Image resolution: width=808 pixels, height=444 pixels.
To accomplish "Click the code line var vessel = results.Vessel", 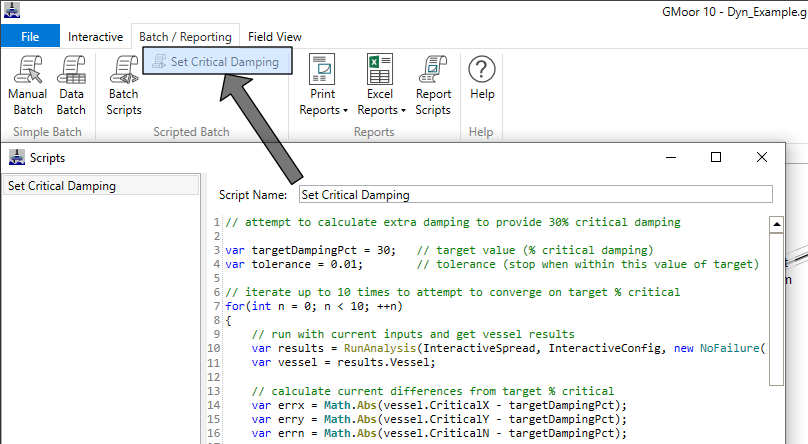I will (343, 363).
